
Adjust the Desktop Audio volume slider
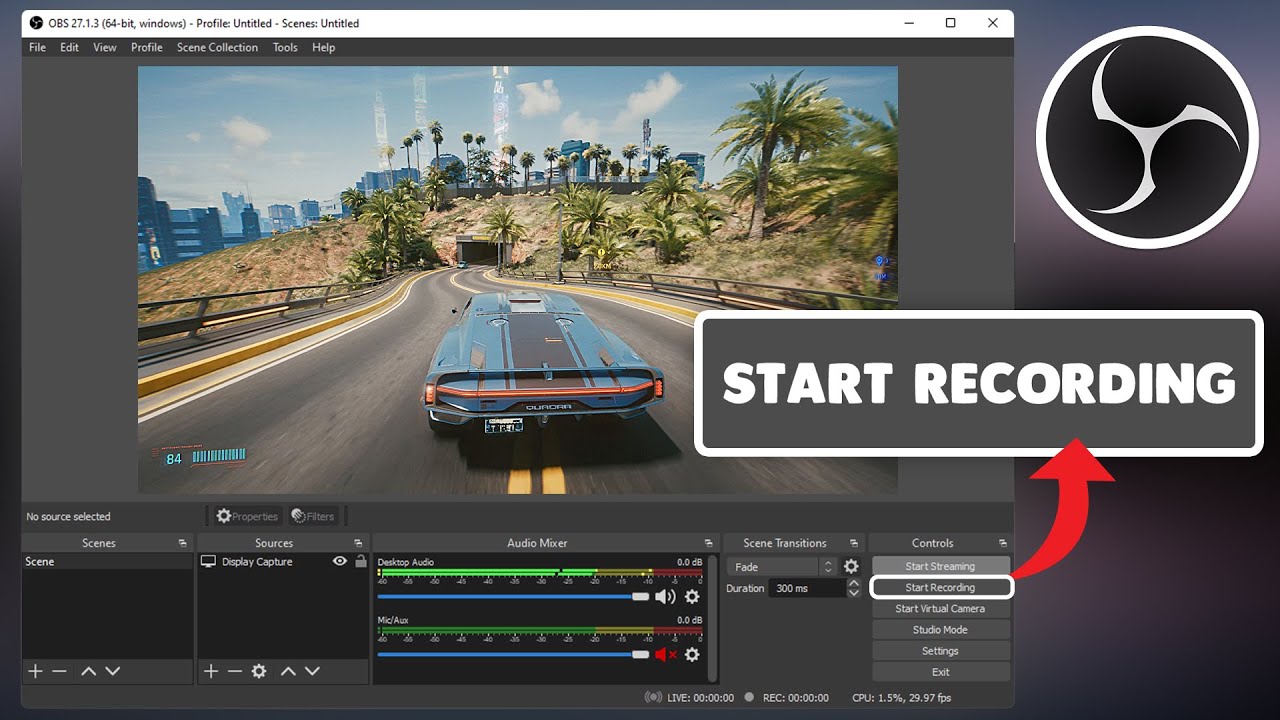click(x=514, y=597)
